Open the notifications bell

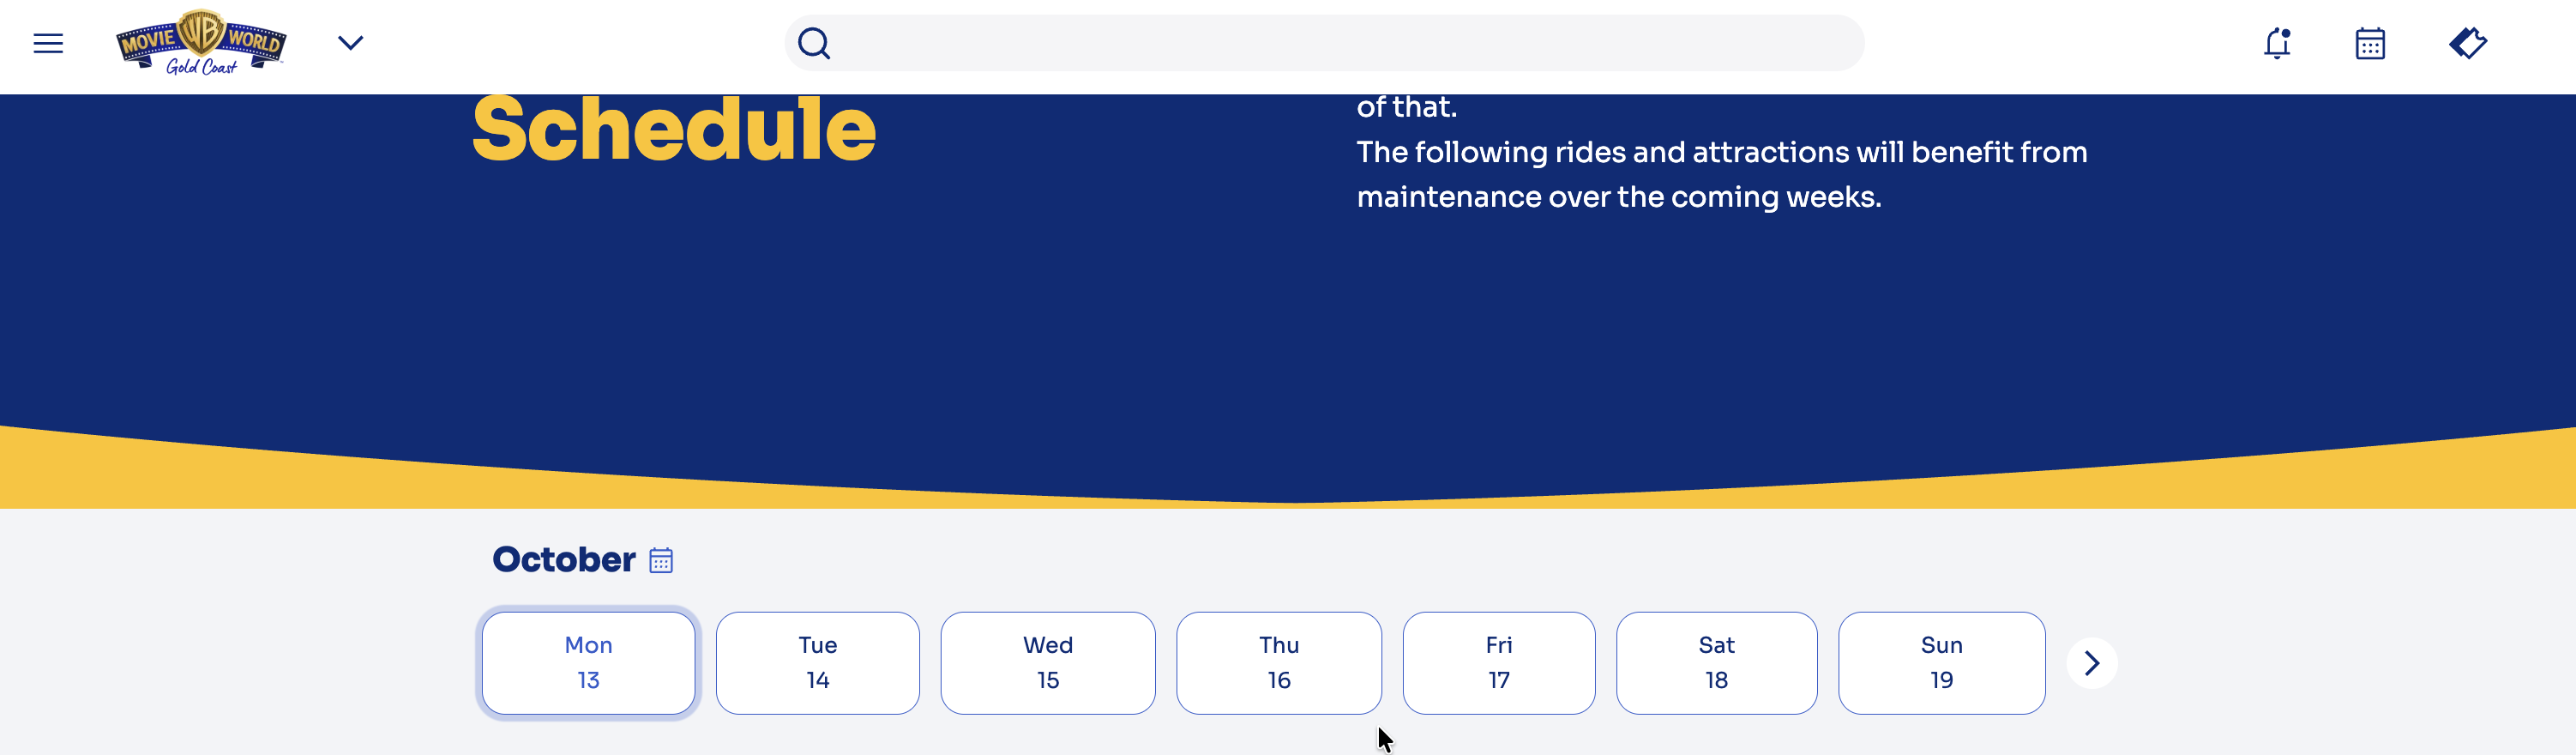[x=2277, y=43]
